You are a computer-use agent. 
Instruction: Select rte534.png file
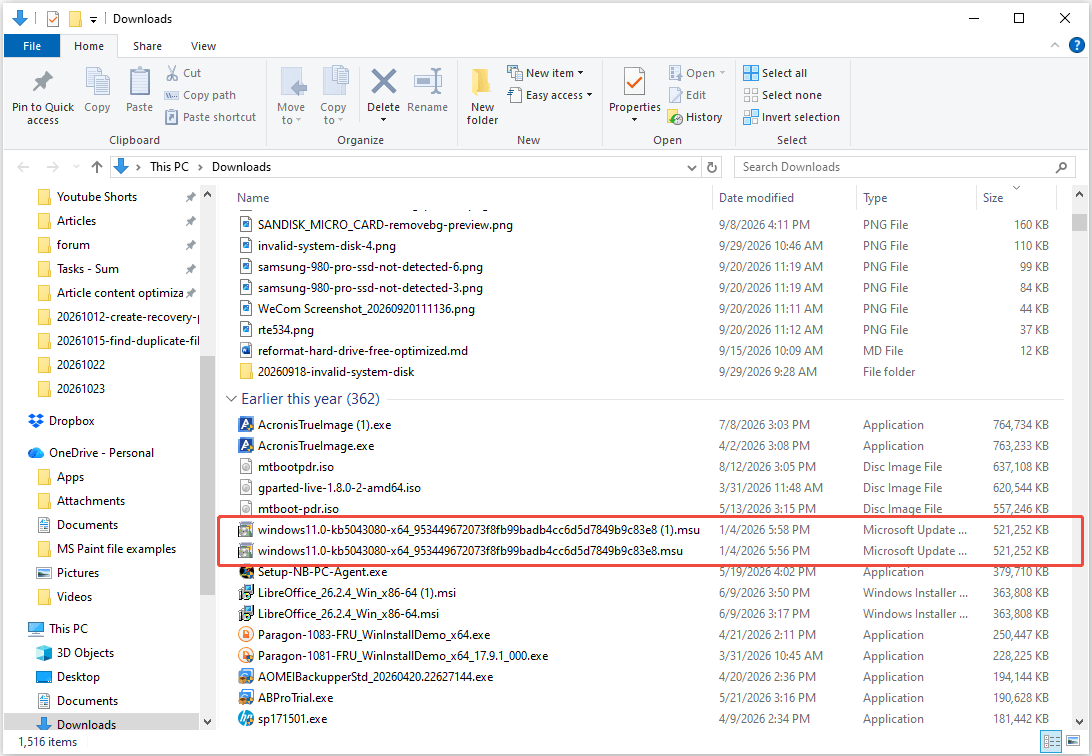pos(286,330)
